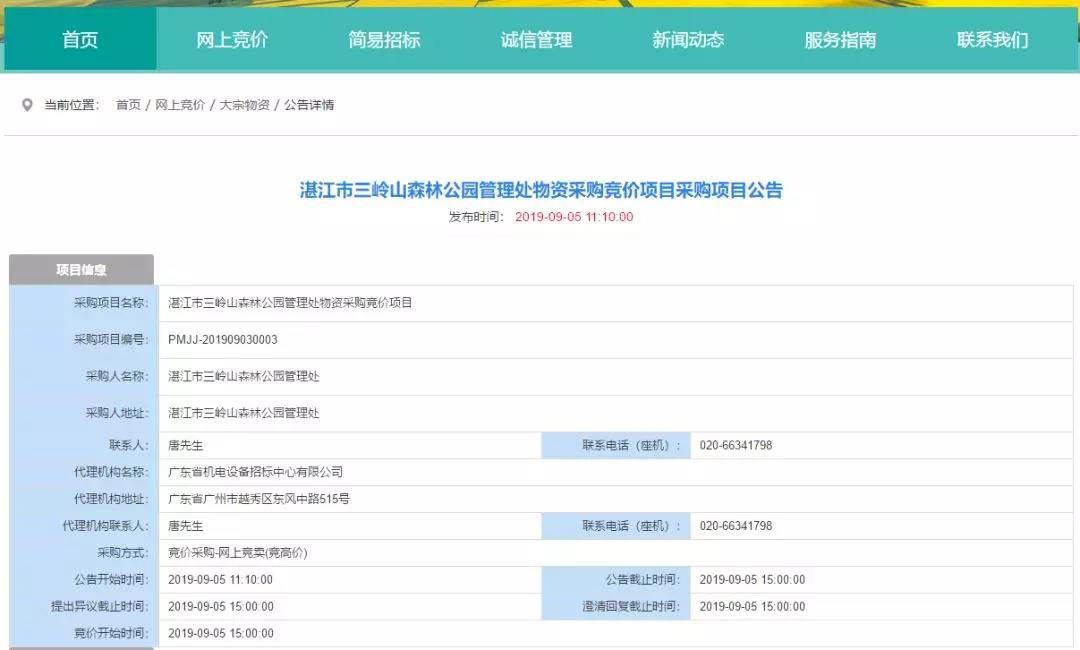
Task: Go to the 联系我们 page
Action: (x=992, y=40)
